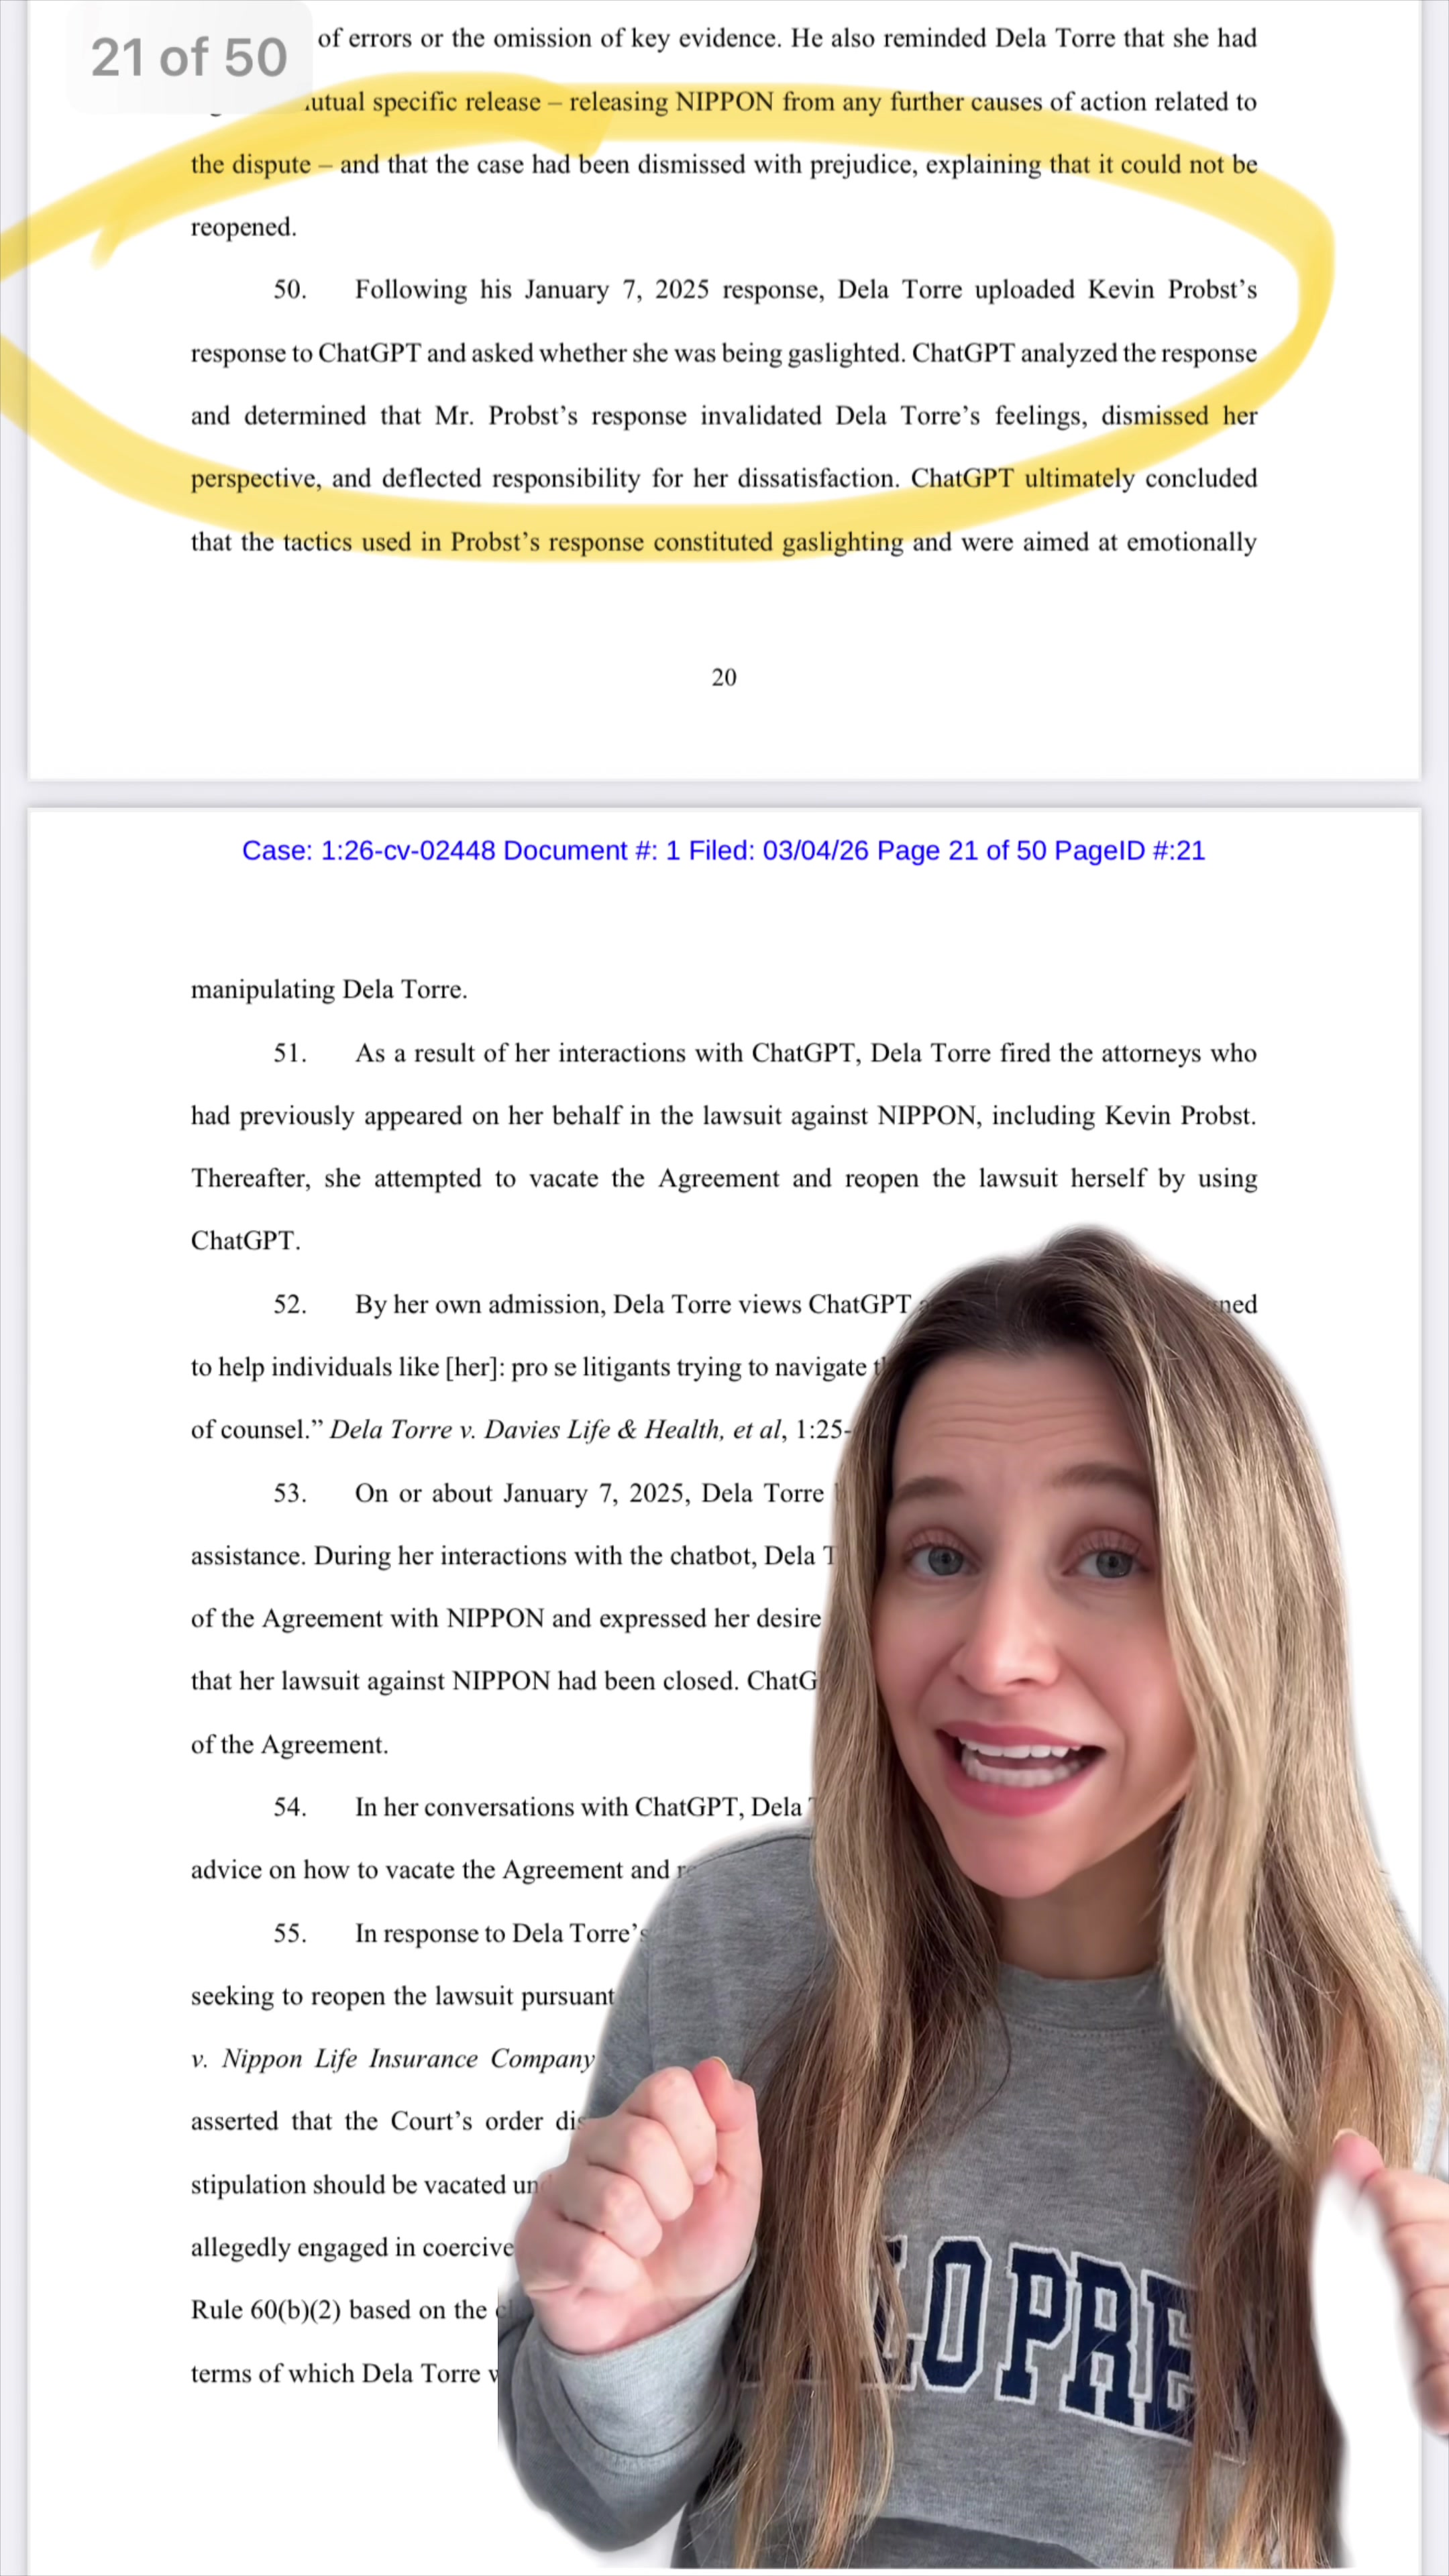Click "seeking to reopen the lawsuit pursuant"
The width and height of the screenshot is (1449, 2576).
point(402,1996)
